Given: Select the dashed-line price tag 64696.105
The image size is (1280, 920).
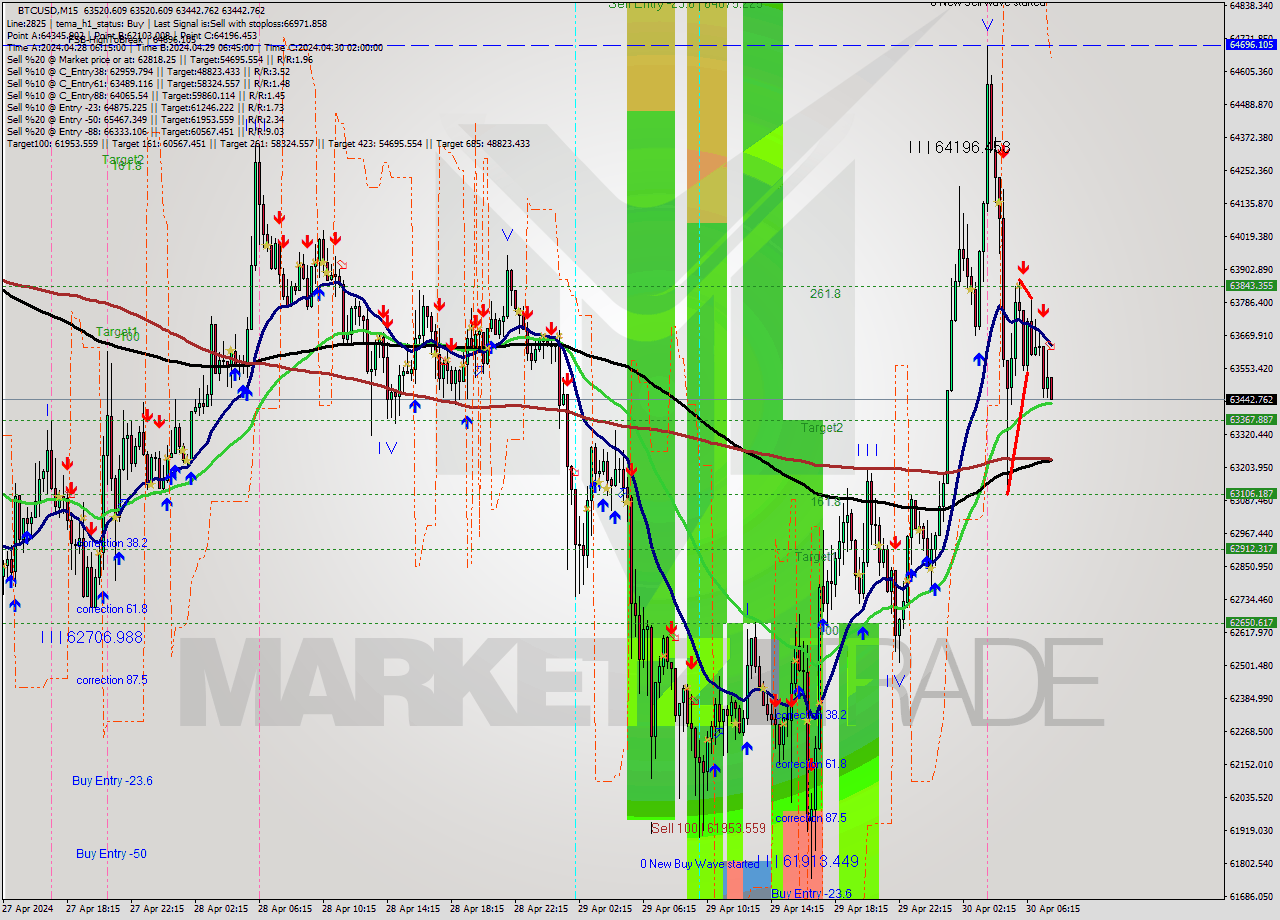Looking at the screenshot, I should coord(1252,45).
